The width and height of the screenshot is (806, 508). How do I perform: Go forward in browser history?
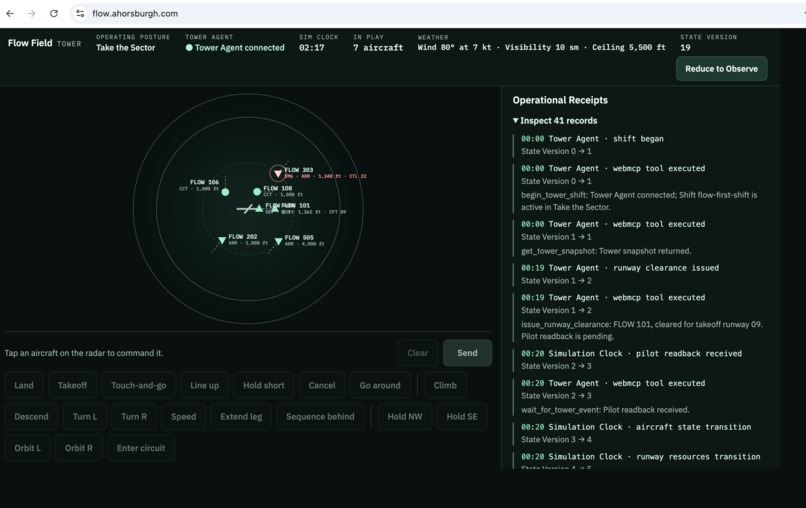[x=32, y=13]
